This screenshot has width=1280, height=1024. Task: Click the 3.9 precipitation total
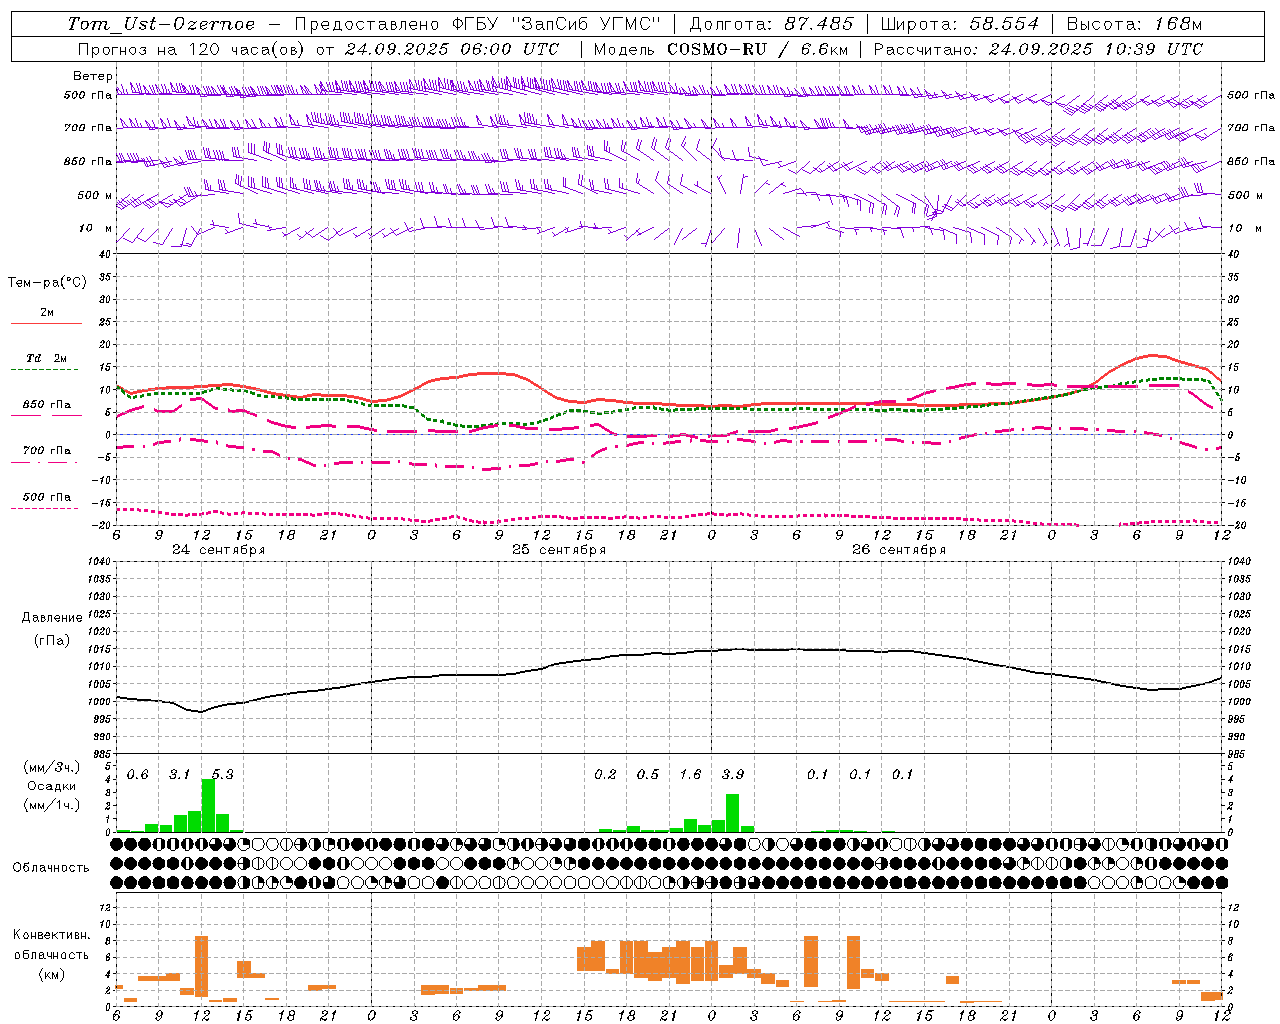click(x=733, y=775)
